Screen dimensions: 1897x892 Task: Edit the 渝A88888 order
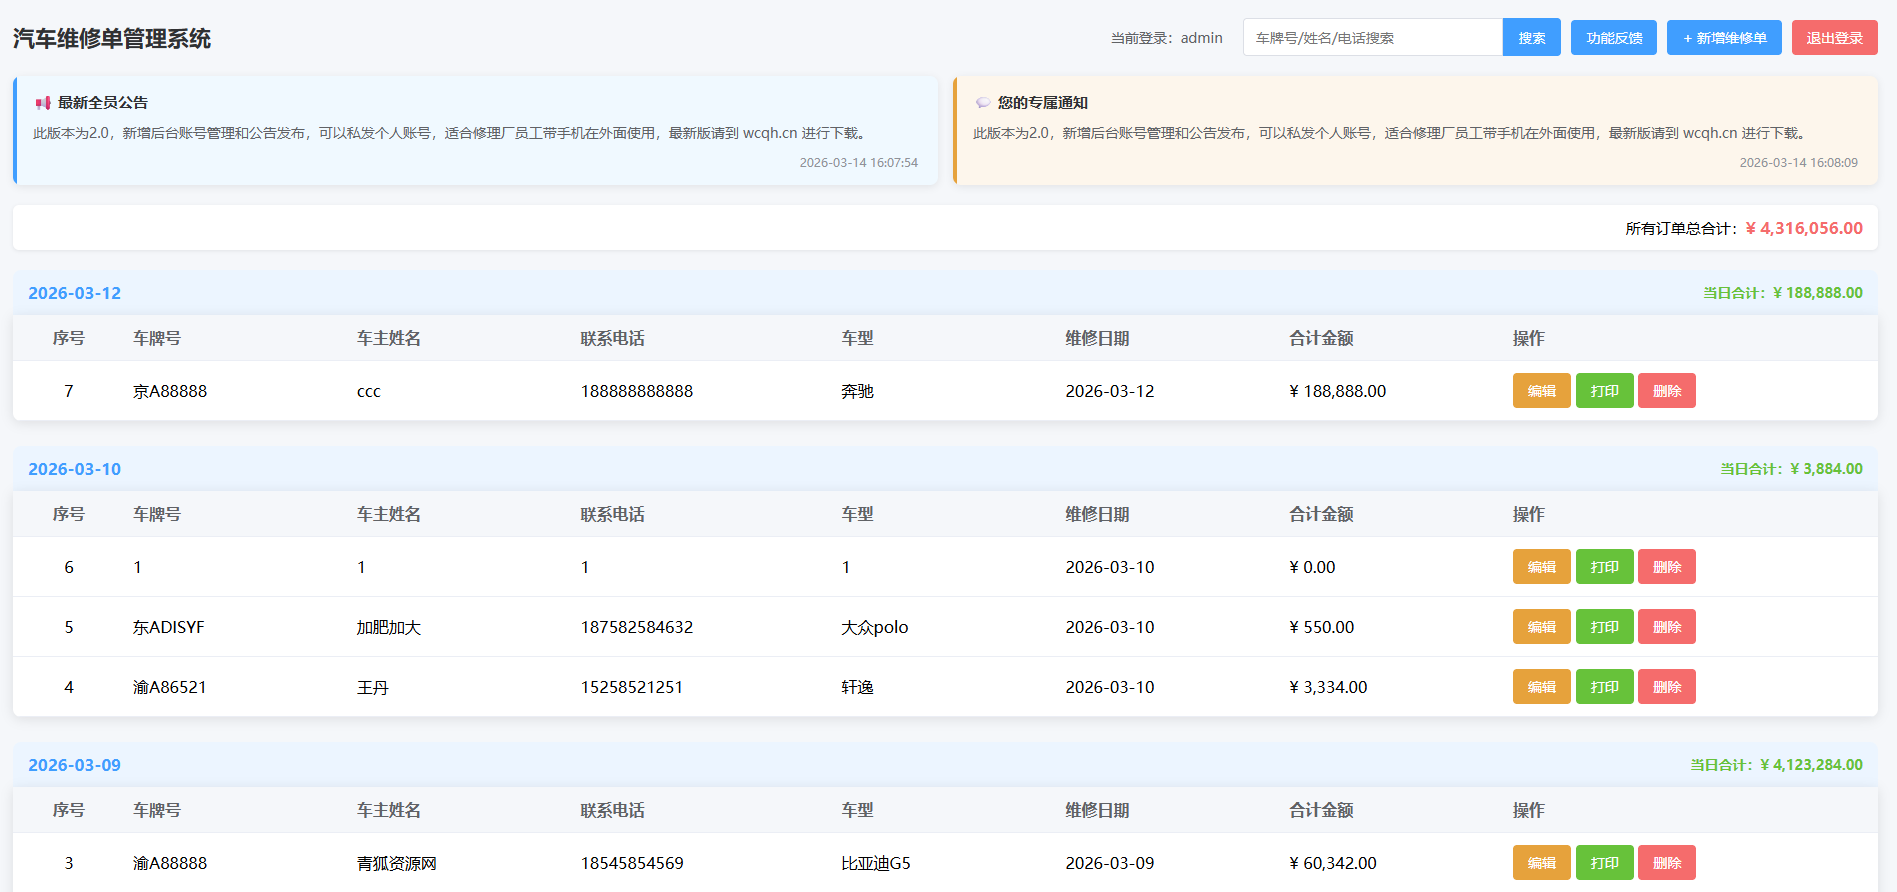click(1541, 863)
